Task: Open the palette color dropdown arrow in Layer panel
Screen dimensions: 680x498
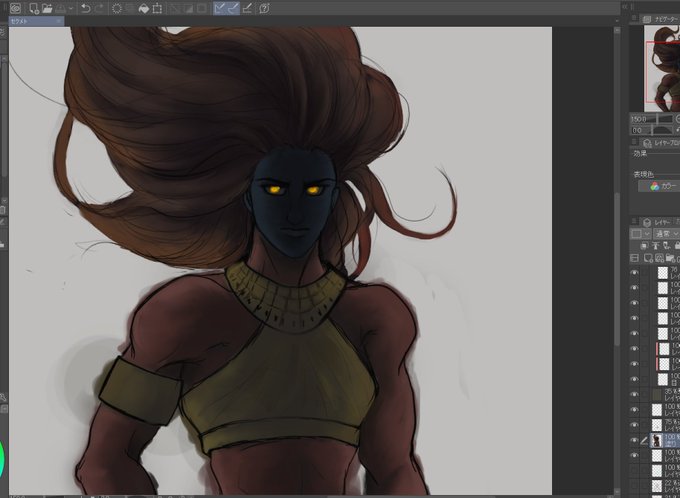Action: [647, 234]
